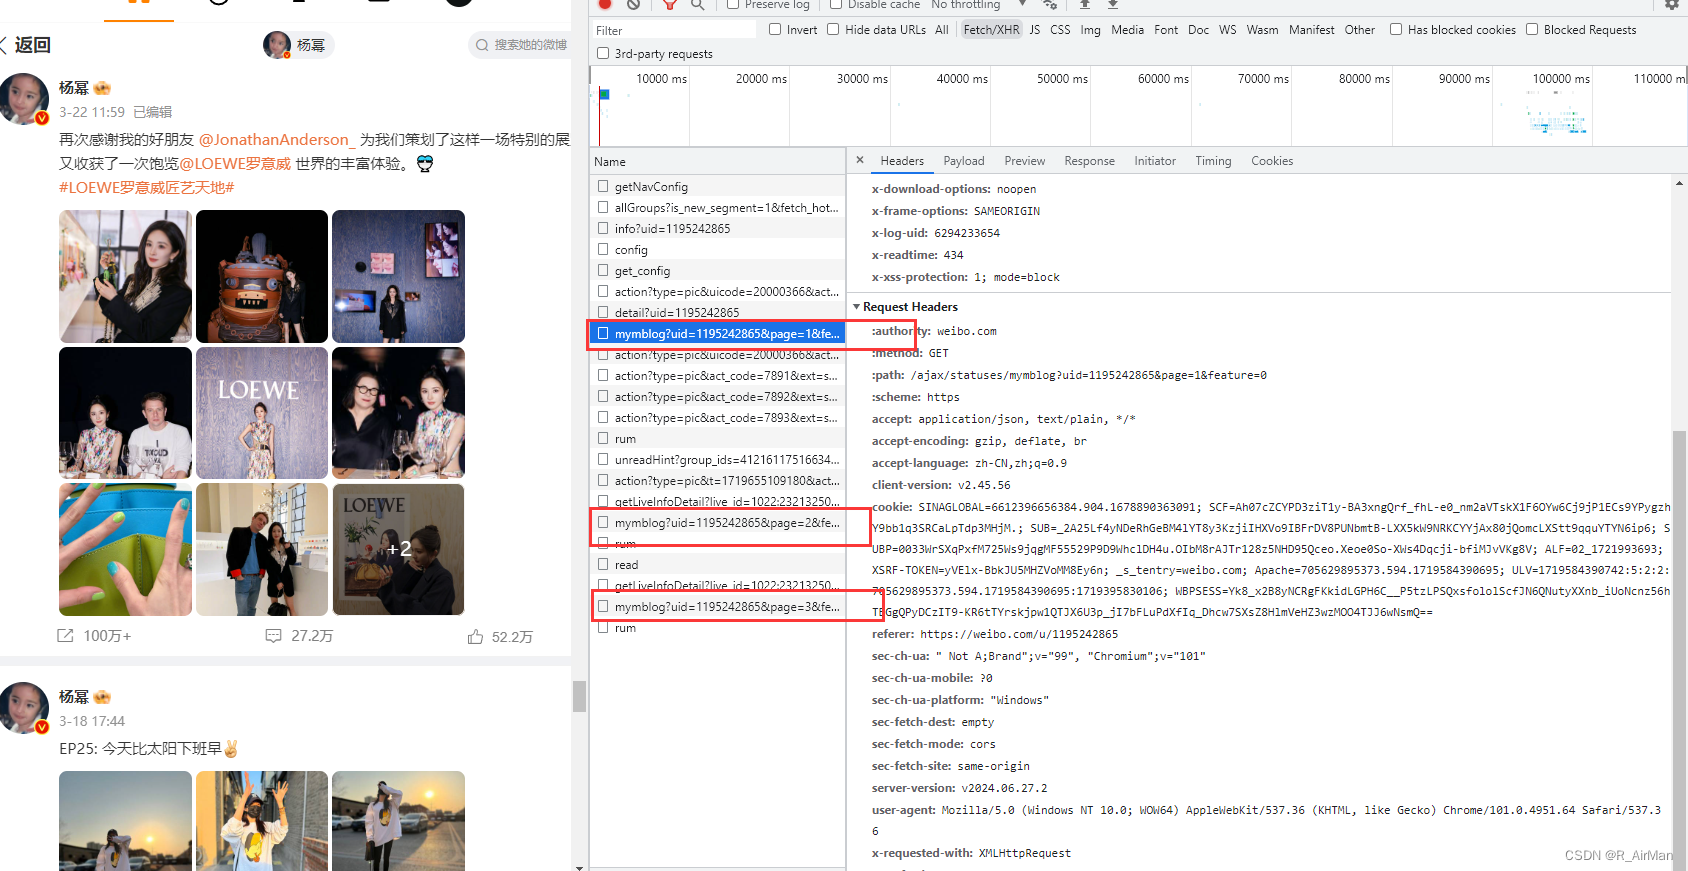Select the get_config request row
1688x871 pixels.
click(x=718, y=270)
